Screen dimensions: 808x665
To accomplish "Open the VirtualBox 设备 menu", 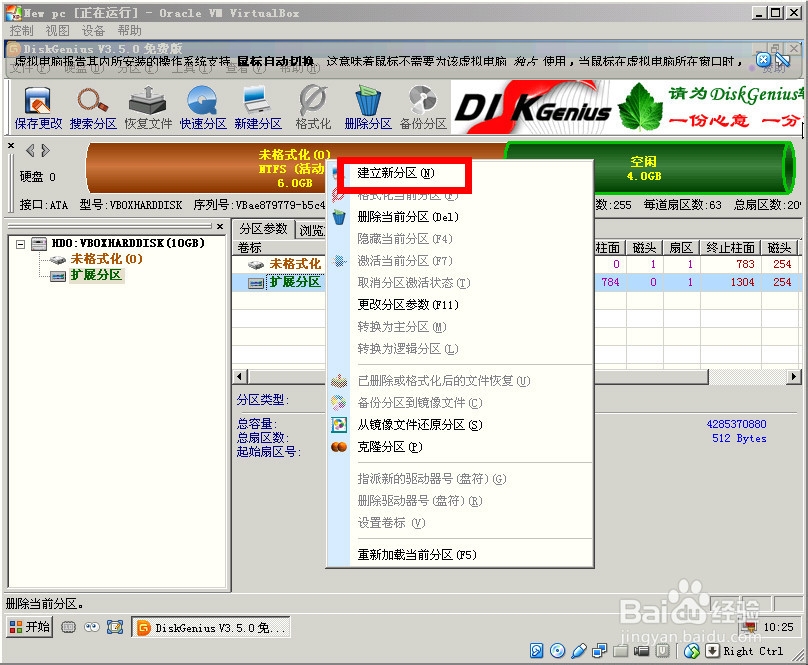I will pos(93,31).
